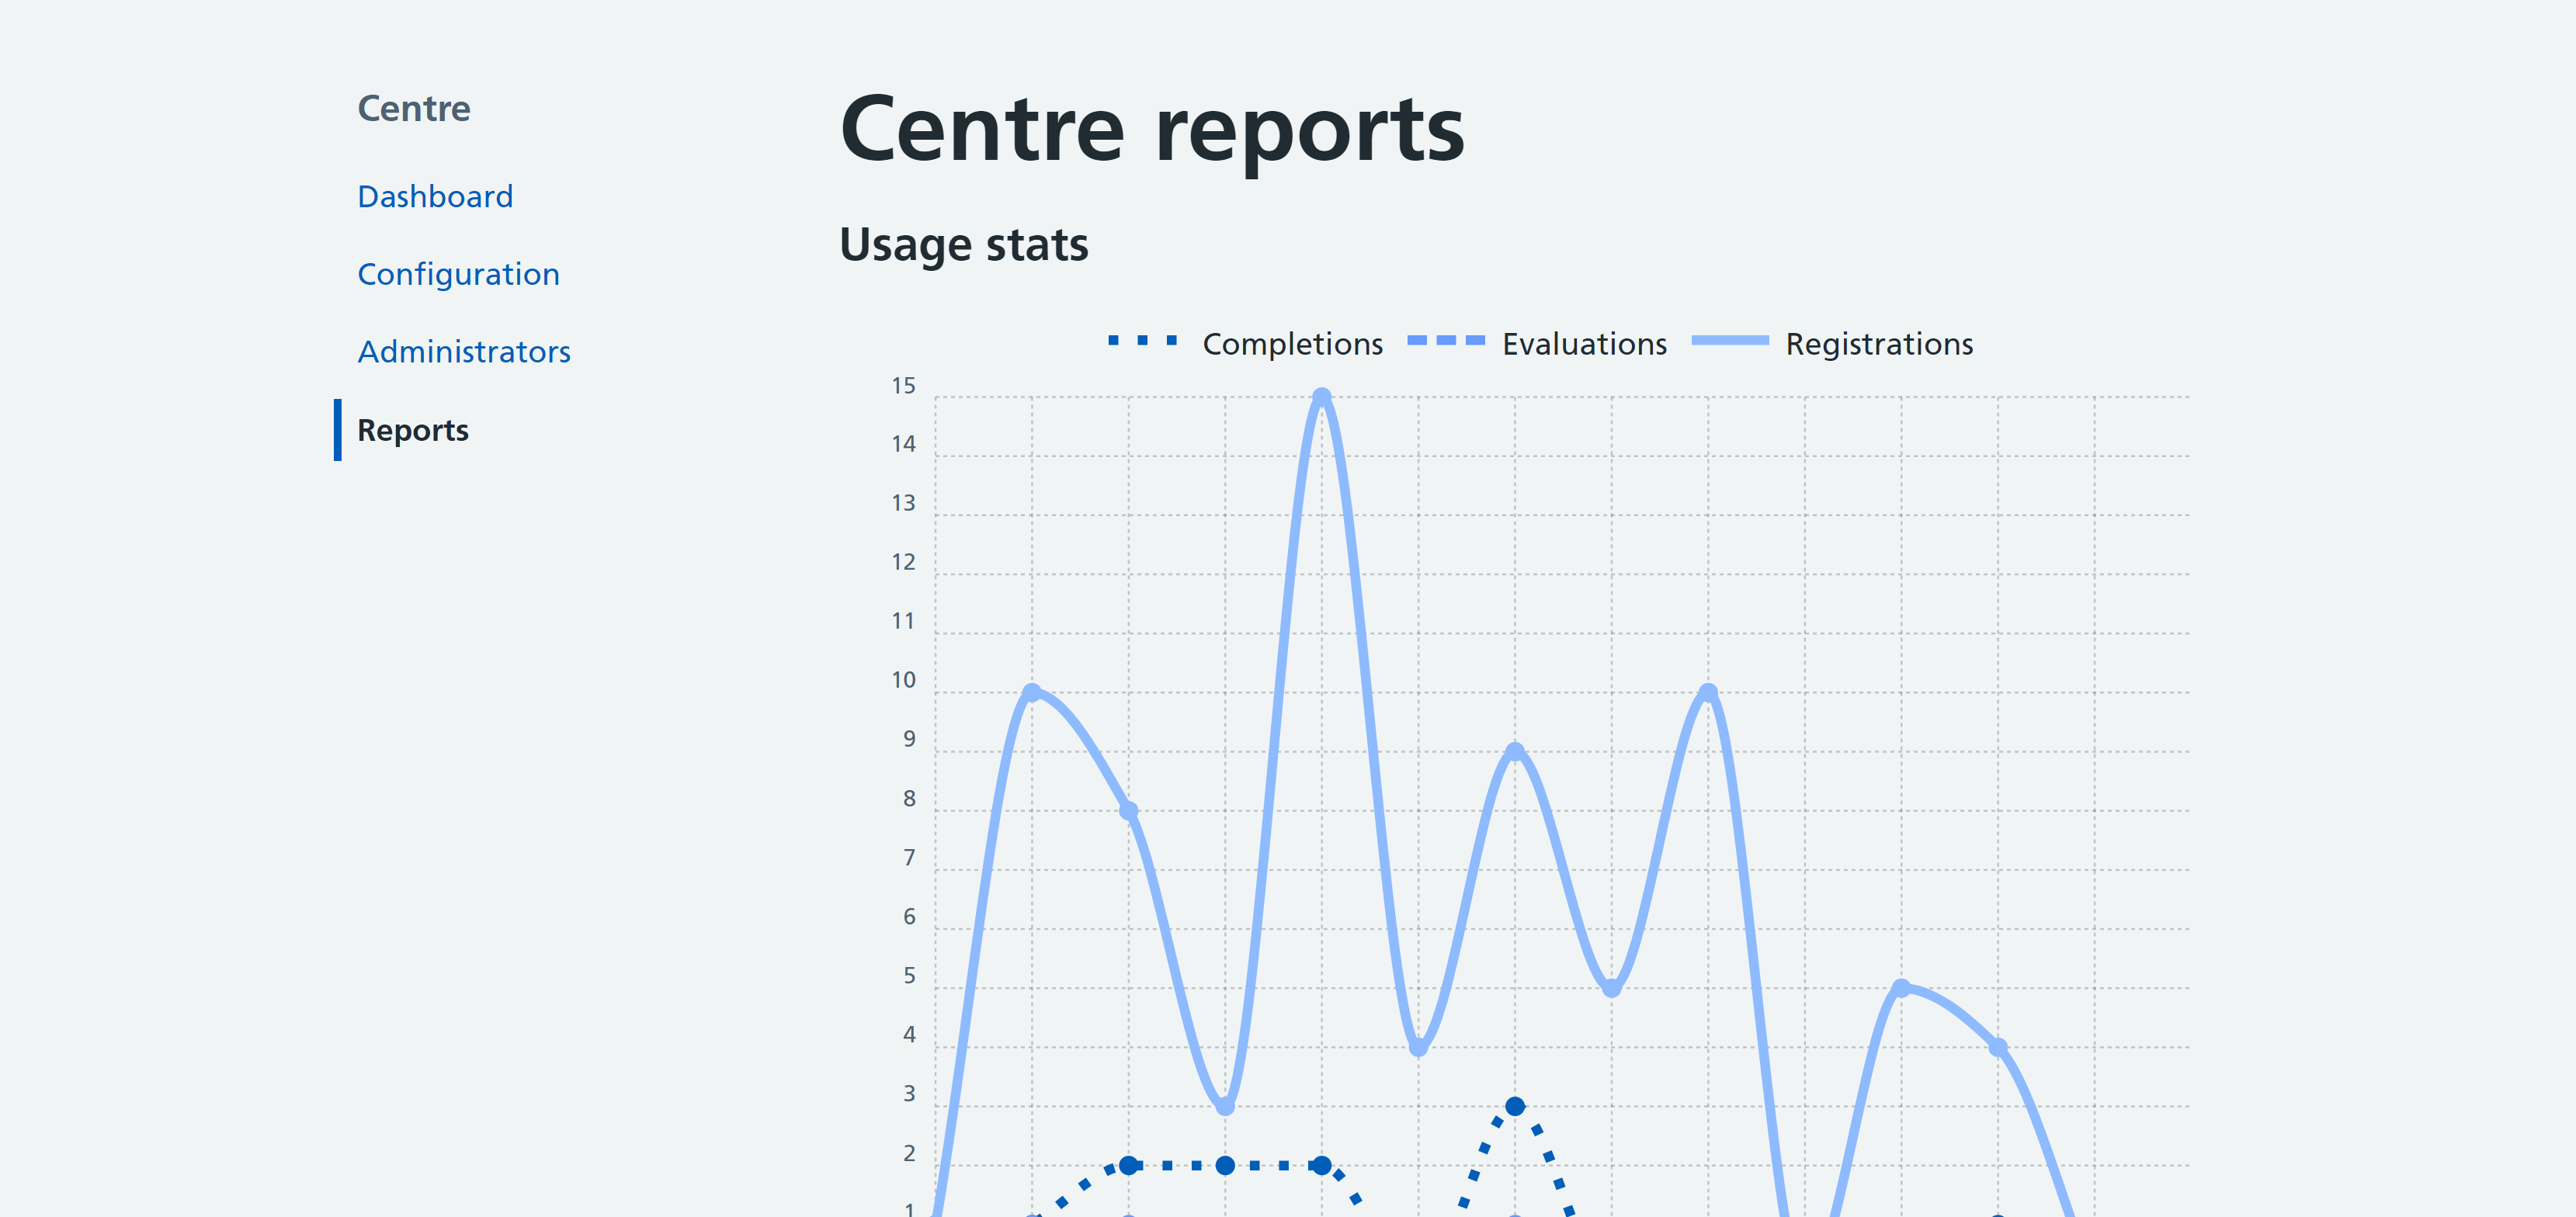Toggle the Registrations legend label
The height and width of the screenshot is (1217, 2576).
click(x=1879, y=344)
